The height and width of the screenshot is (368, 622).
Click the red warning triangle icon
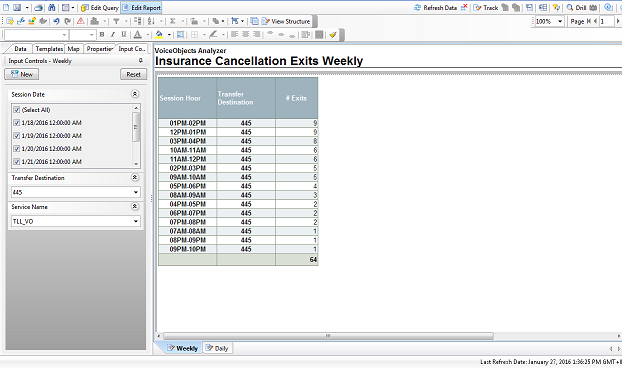click(x=81, y=21)
